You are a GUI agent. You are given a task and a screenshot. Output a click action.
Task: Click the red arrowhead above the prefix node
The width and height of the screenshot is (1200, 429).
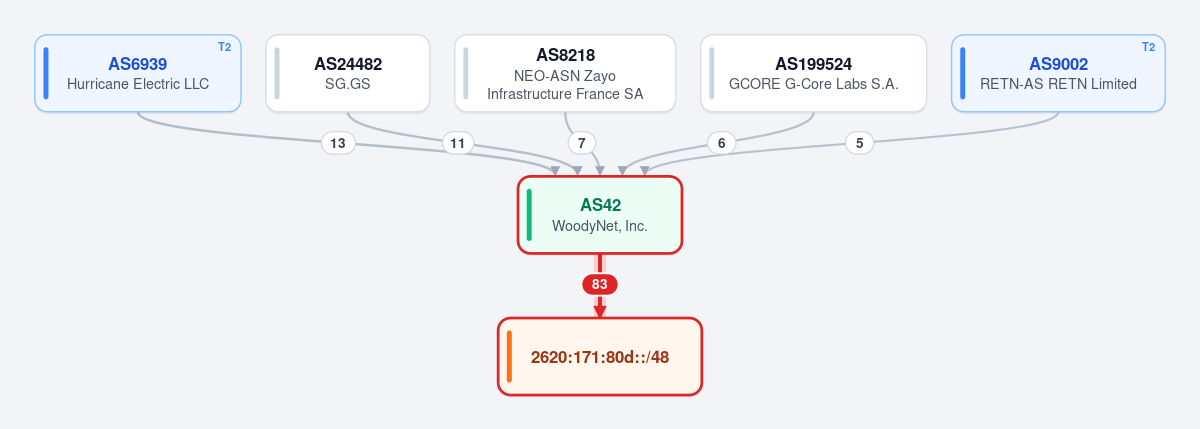tap(600, 312)
